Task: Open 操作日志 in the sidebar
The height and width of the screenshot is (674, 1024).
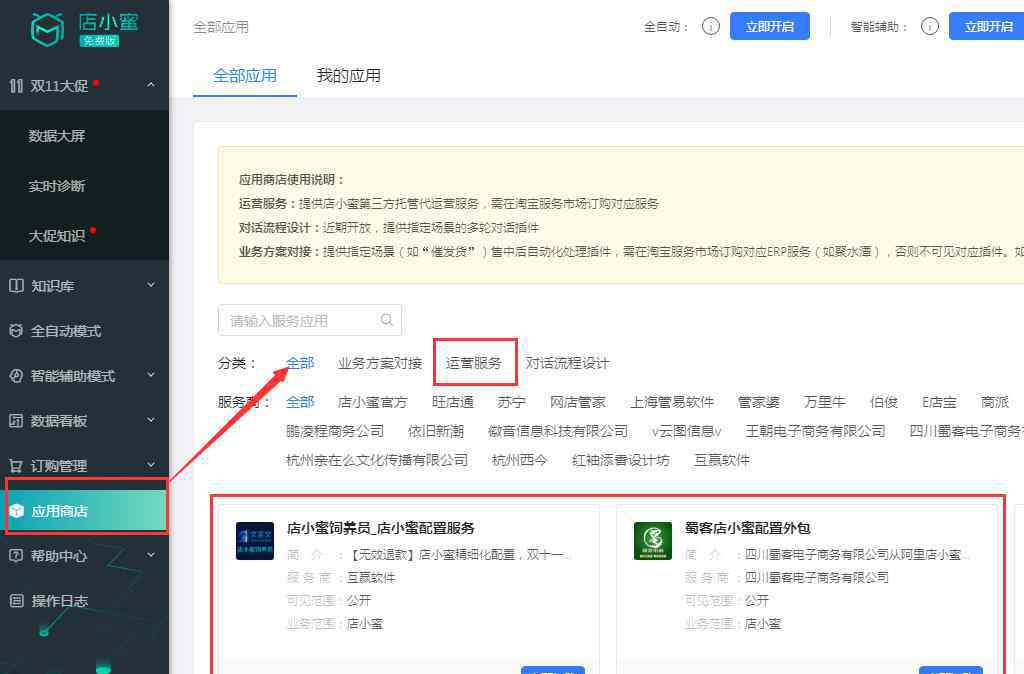Action: (59, 601)
